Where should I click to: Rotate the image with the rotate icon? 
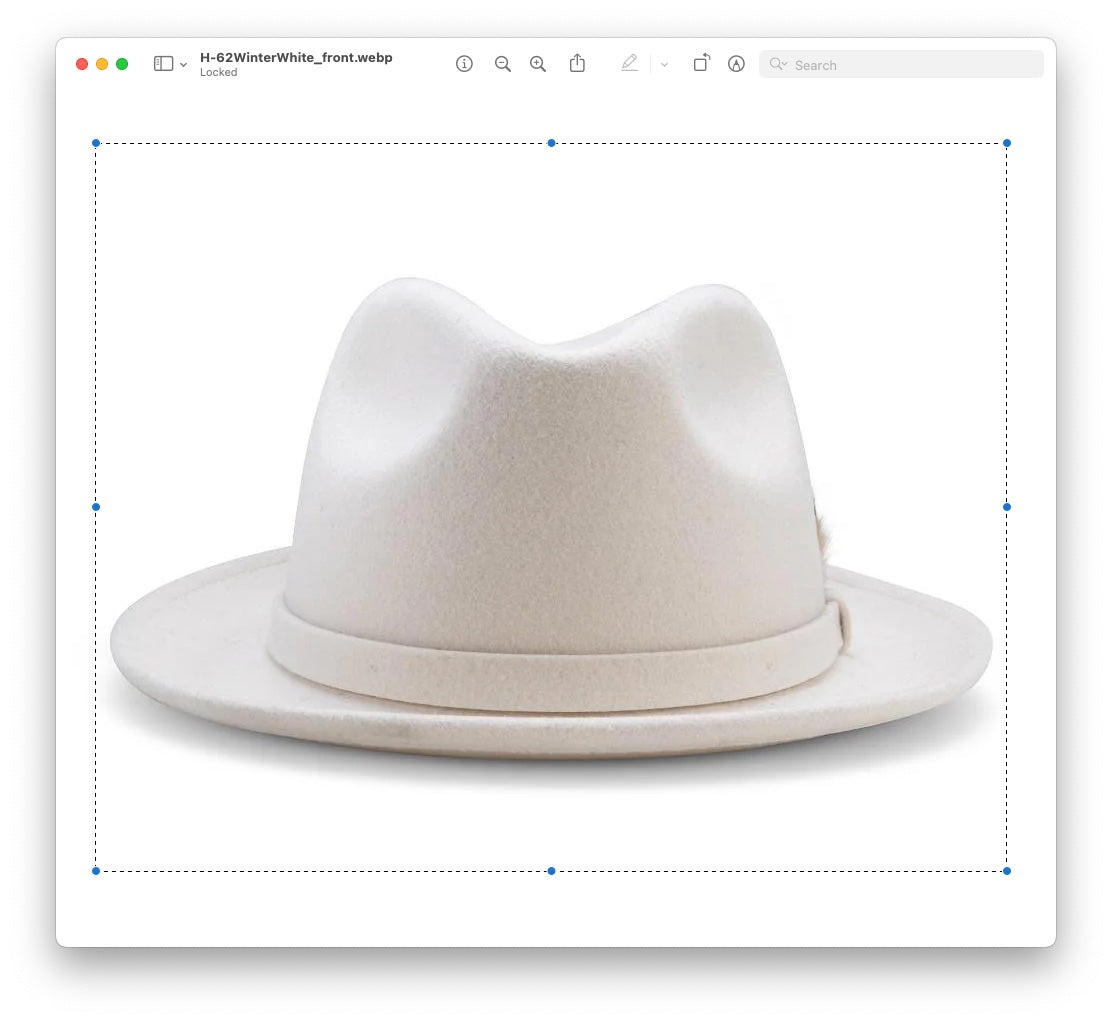[701, 63]
